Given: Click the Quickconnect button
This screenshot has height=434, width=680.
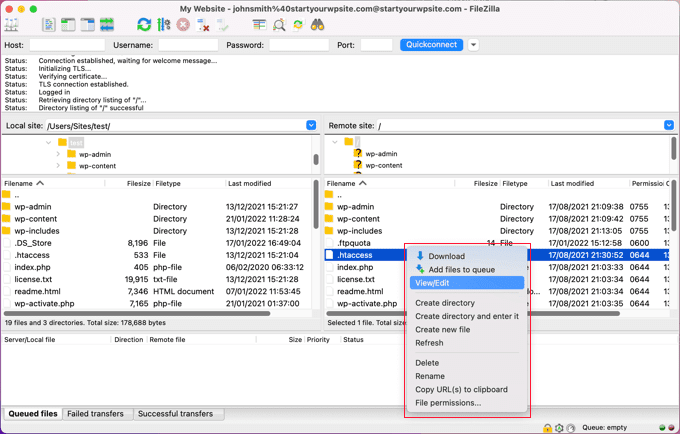Looking at the screenshot, I should pos(432,45).
